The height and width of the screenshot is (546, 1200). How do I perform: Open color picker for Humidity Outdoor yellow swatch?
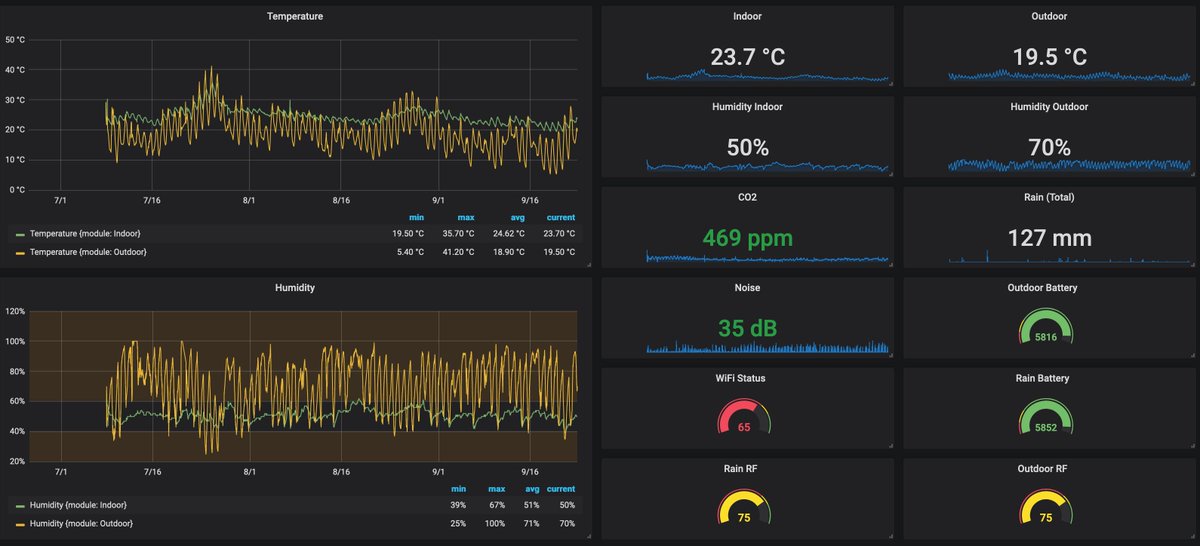[20, 524]
